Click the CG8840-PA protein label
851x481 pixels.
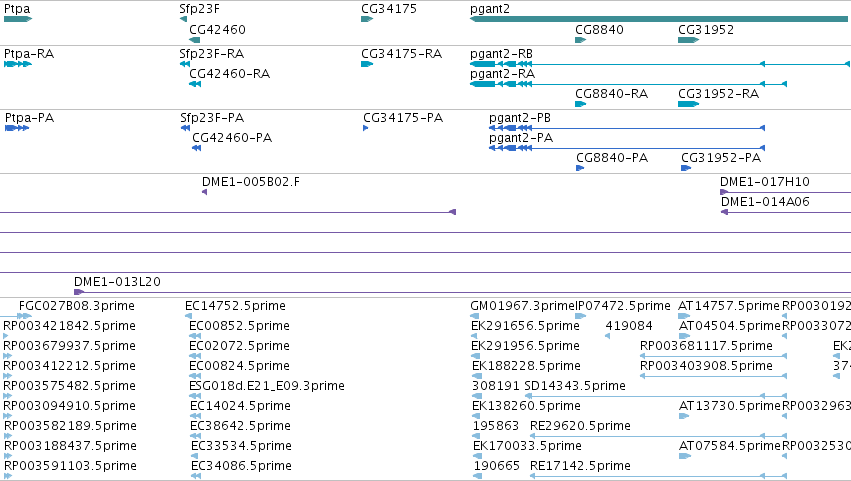(612, 158)
